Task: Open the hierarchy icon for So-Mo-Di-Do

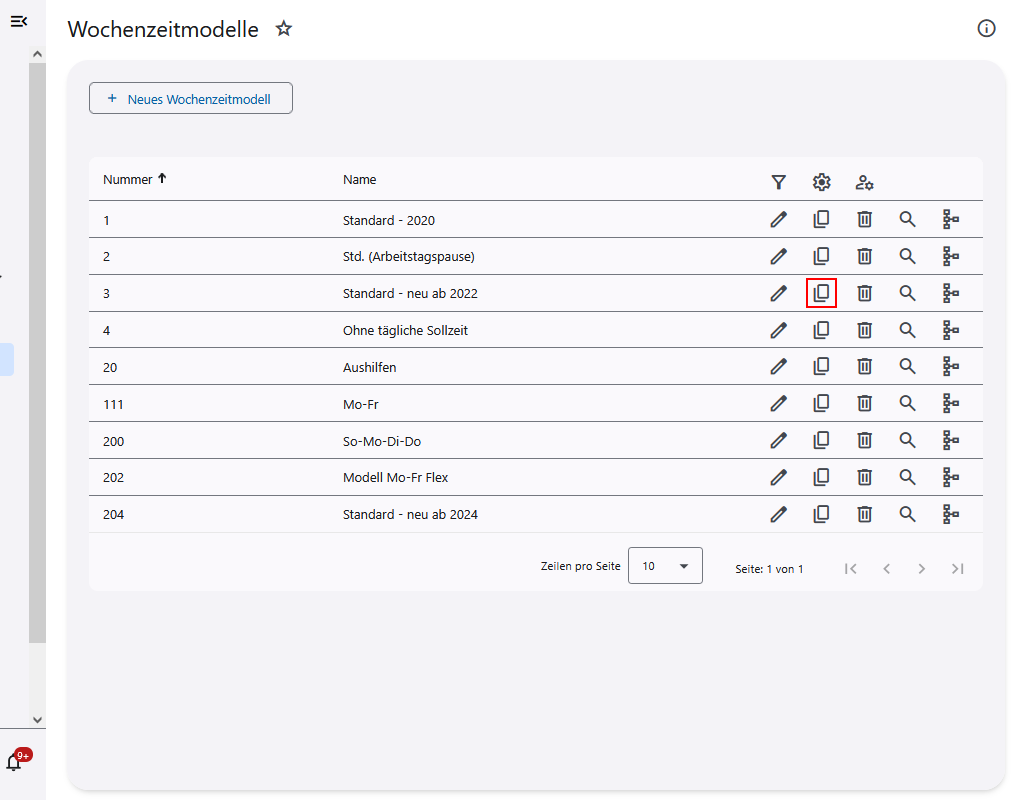Action: [951, 440]
